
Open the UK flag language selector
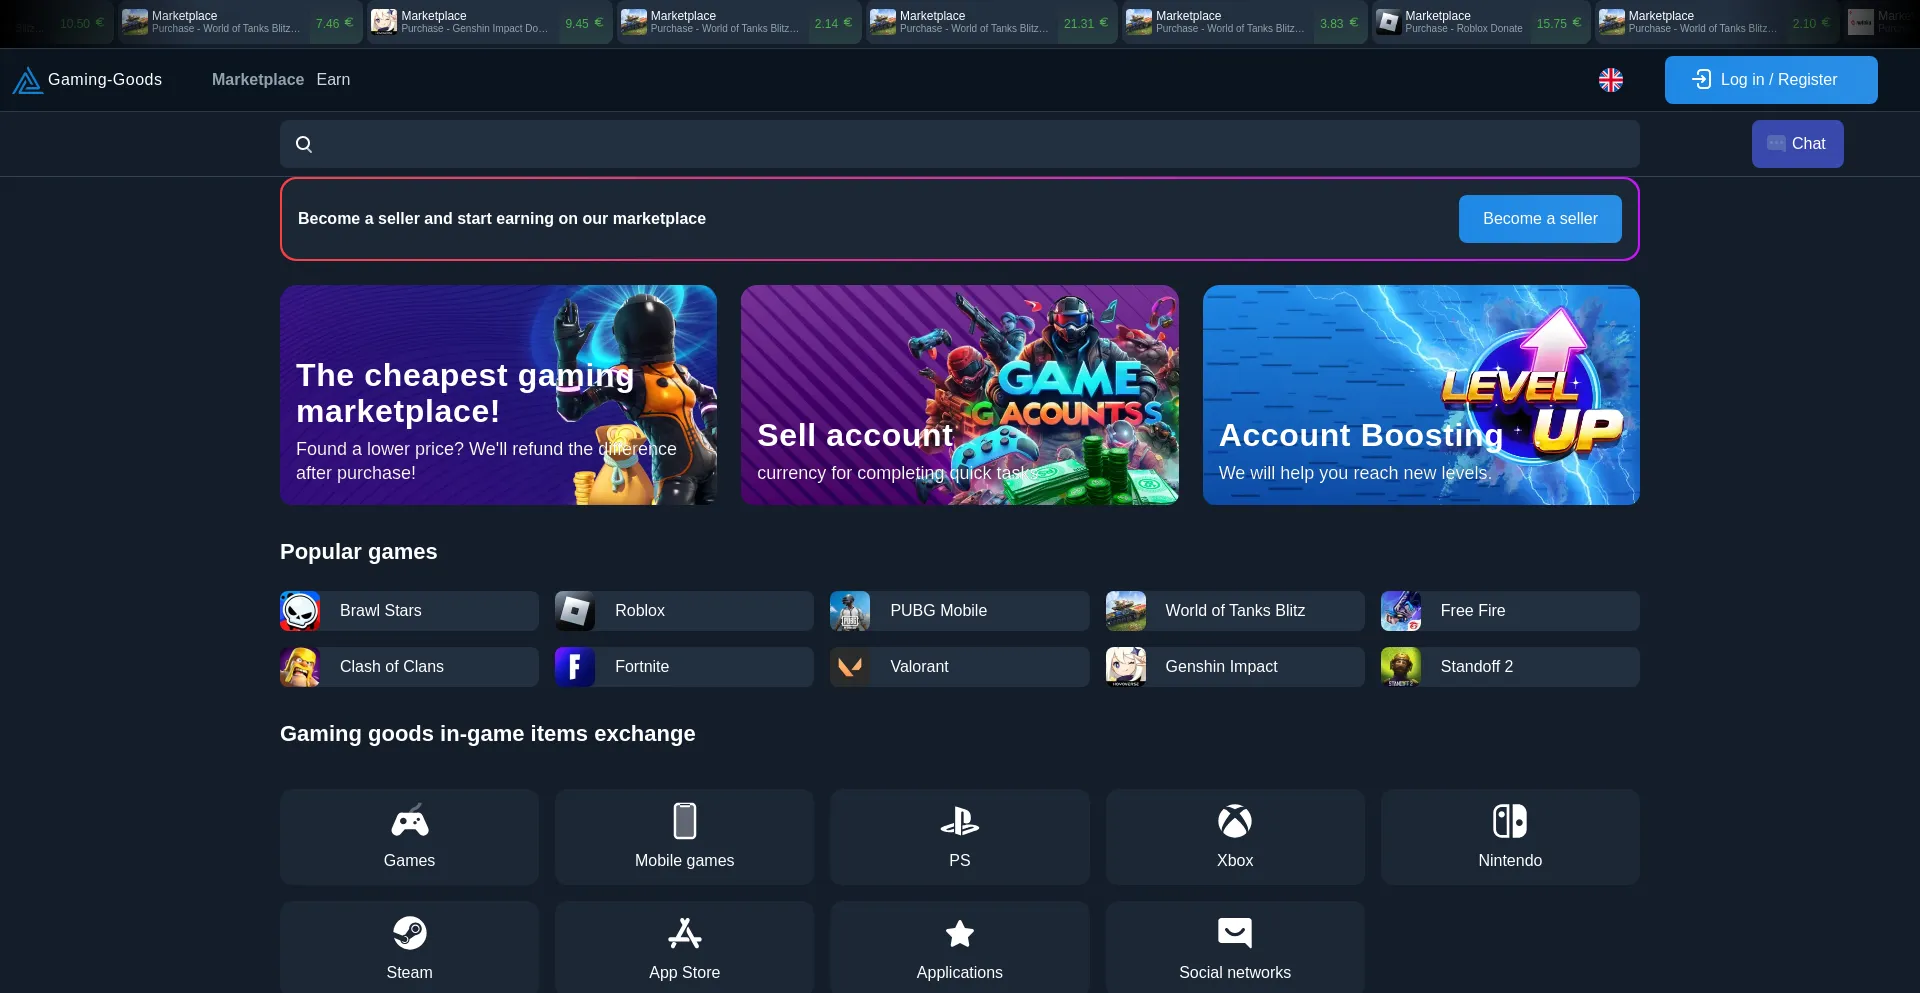click(1610, 80)
